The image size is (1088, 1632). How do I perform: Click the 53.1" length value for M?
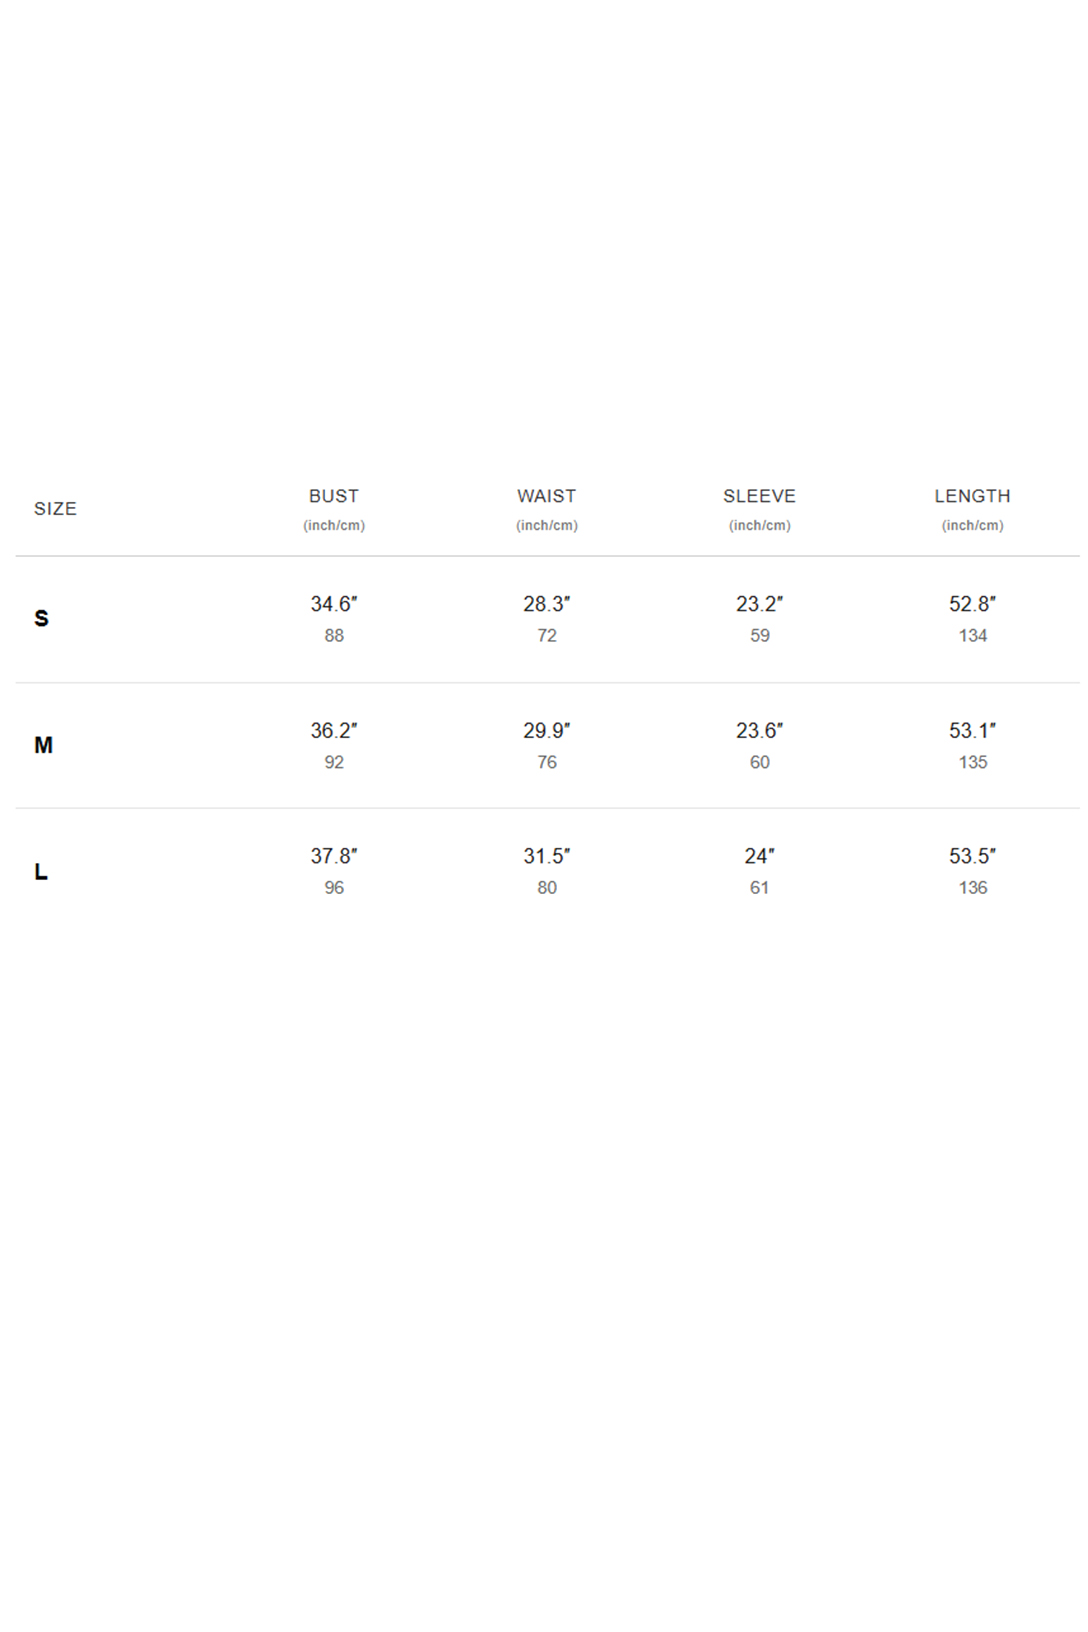pyautogui.click(x=973, y=731)
